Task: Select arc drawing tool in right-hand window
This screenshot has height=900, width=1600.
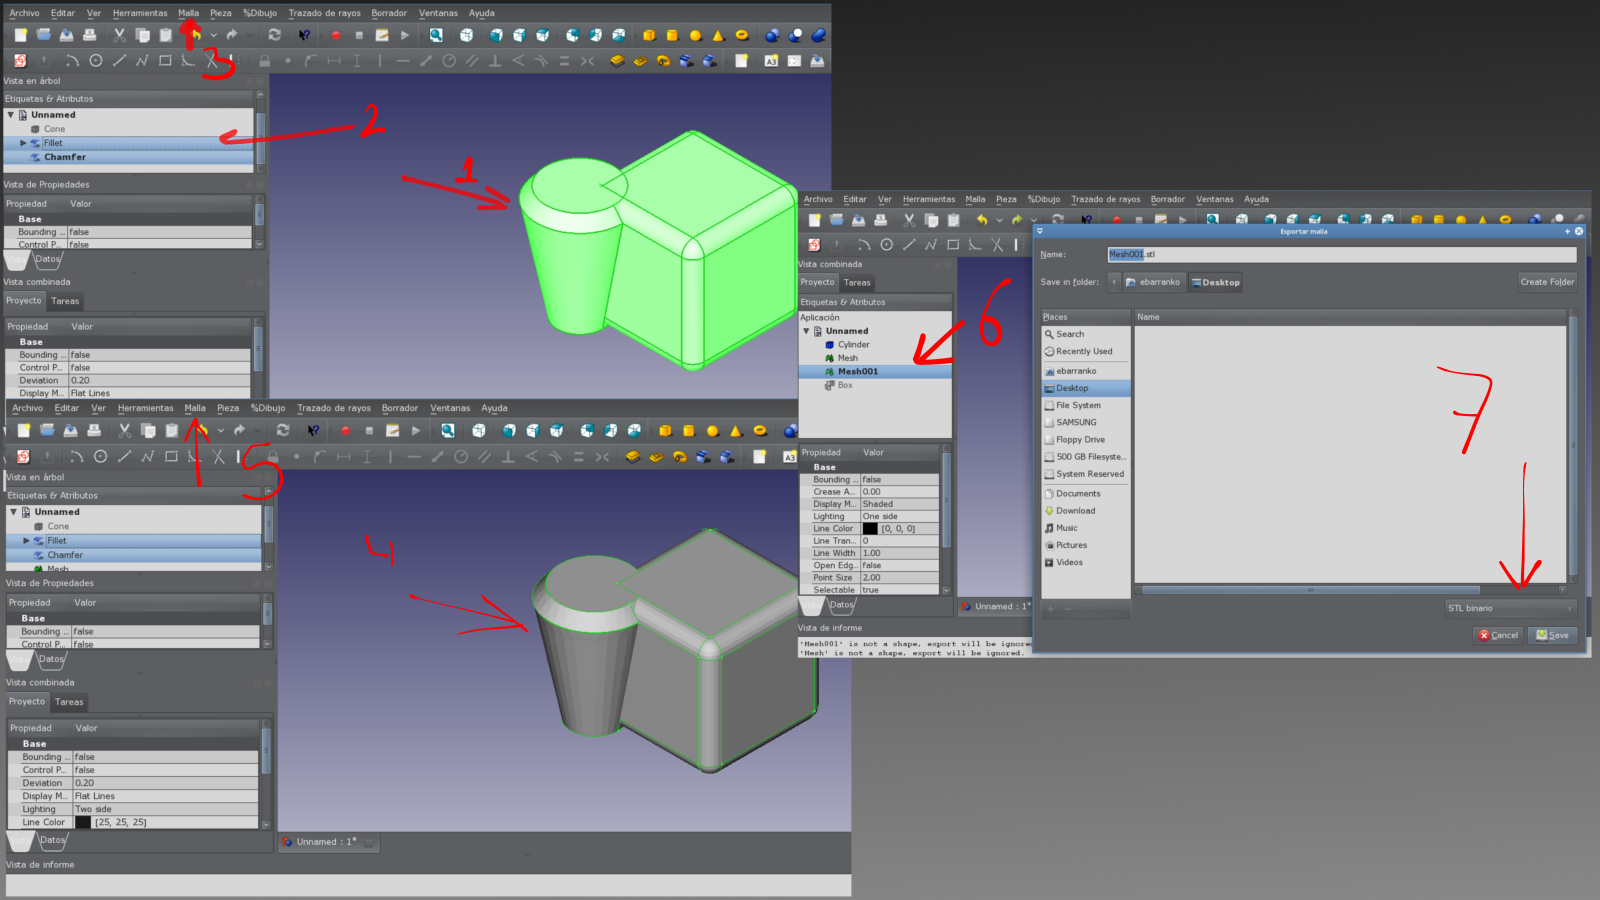Action: point(864,245)
